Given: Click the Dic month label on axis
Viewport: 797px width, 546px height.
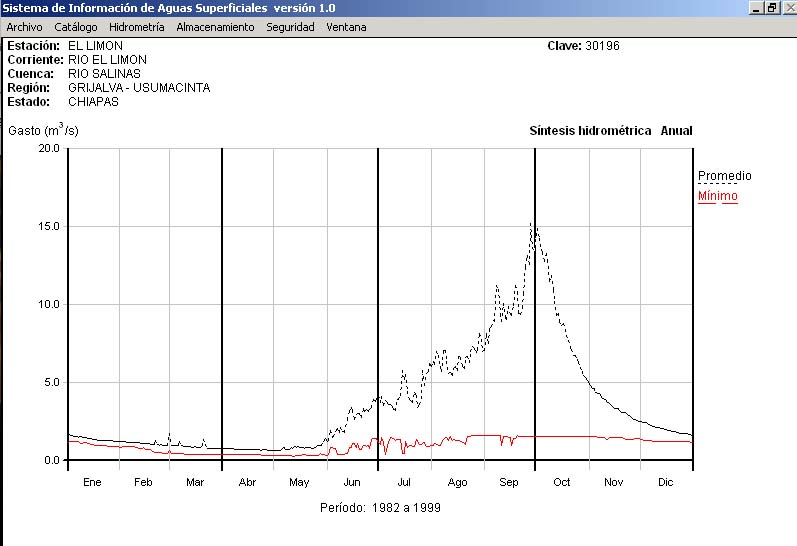Looking at the screenshot, I should 666,482.
